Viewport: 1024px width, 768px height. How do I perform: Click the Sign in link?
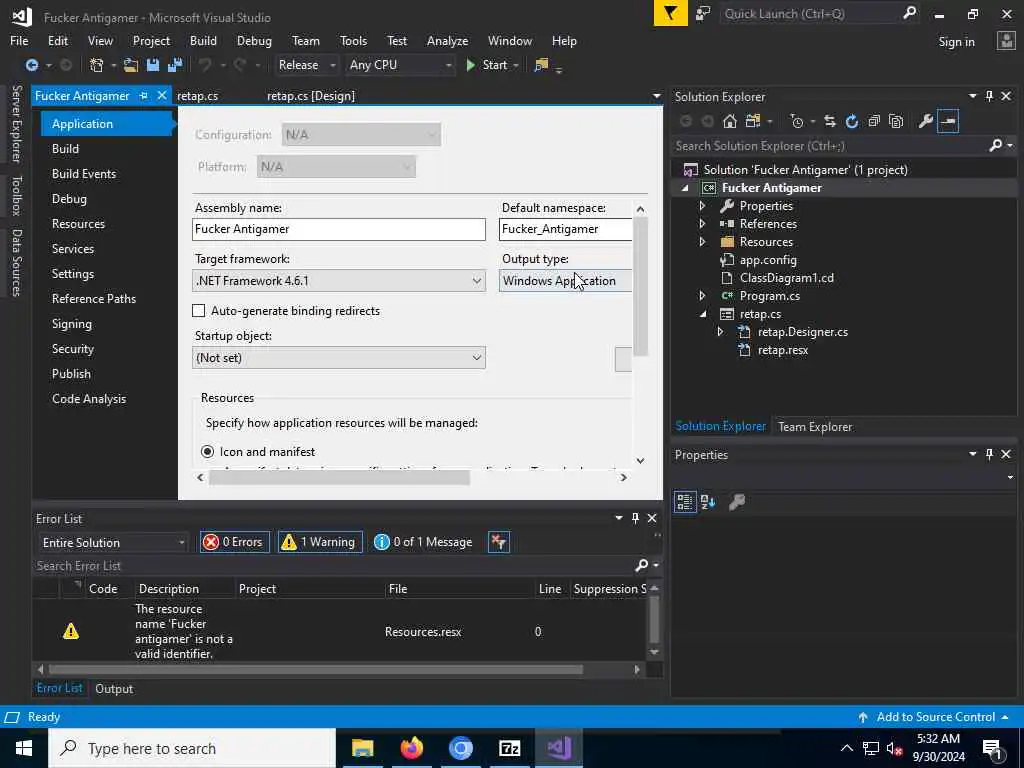coord(956,42)
